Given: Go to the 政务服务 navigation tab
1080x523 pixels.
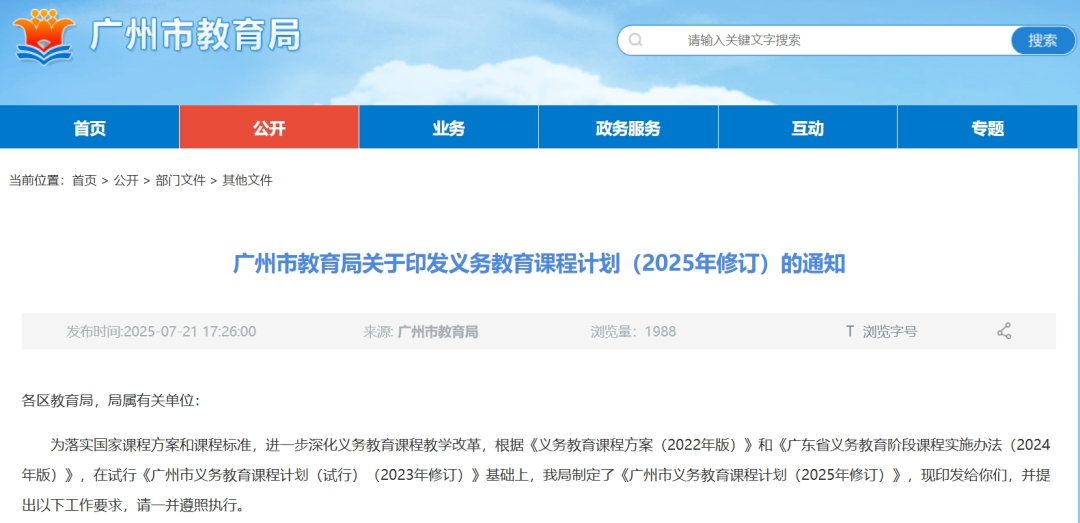Looking at the screenshot, I should pos(628,127).
